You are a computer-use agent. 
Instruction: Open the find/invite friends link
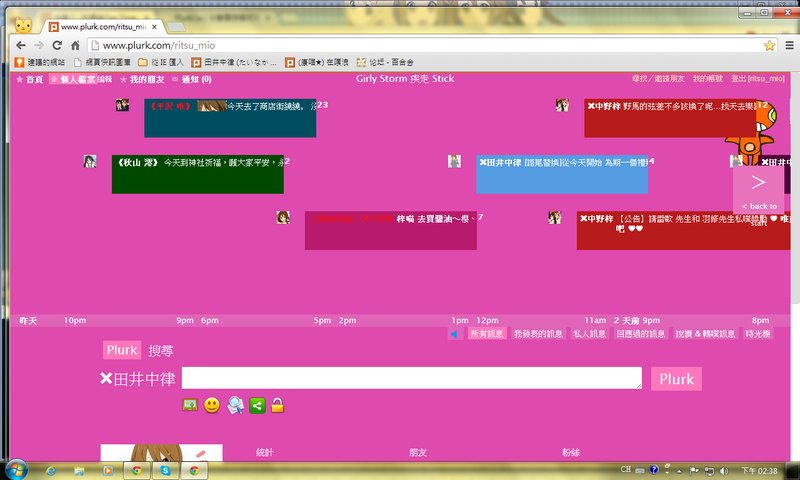click(x=658, y=79)
